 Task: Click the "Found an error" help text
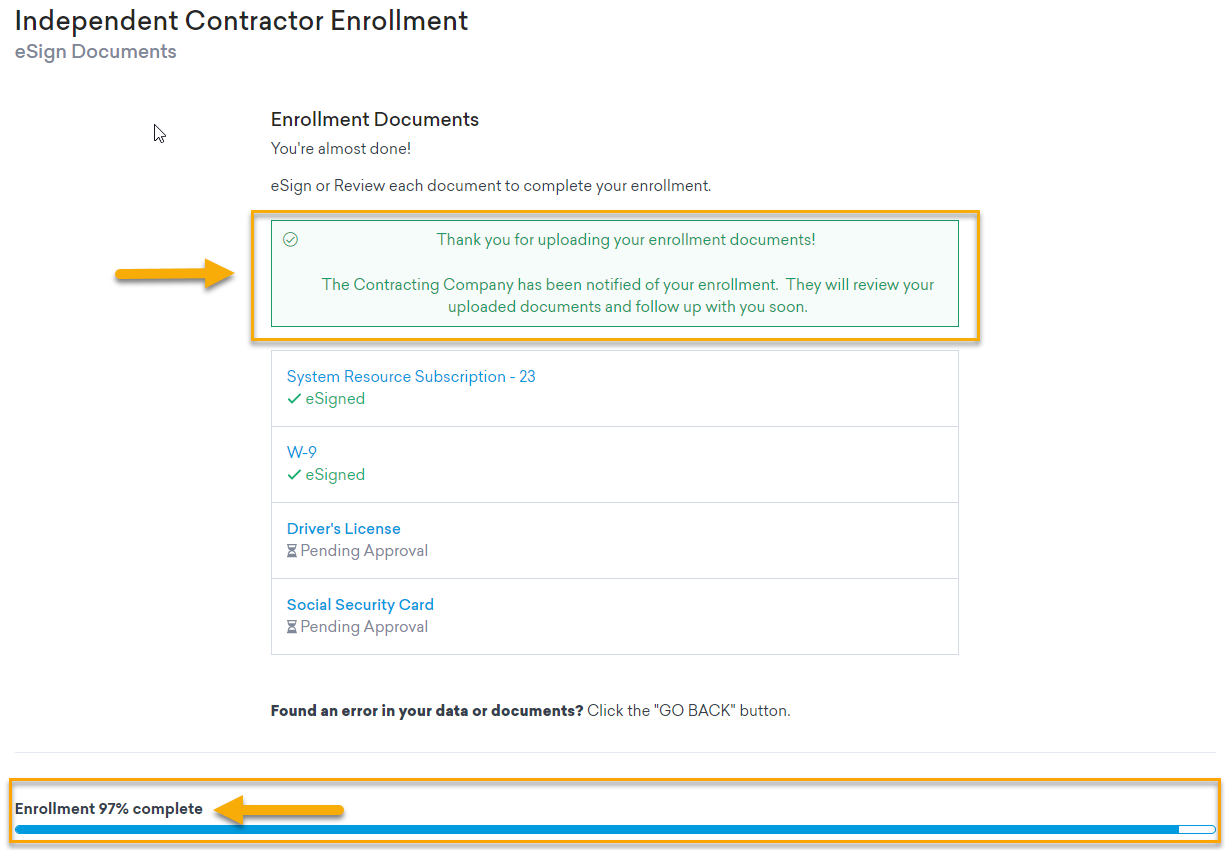530,711
